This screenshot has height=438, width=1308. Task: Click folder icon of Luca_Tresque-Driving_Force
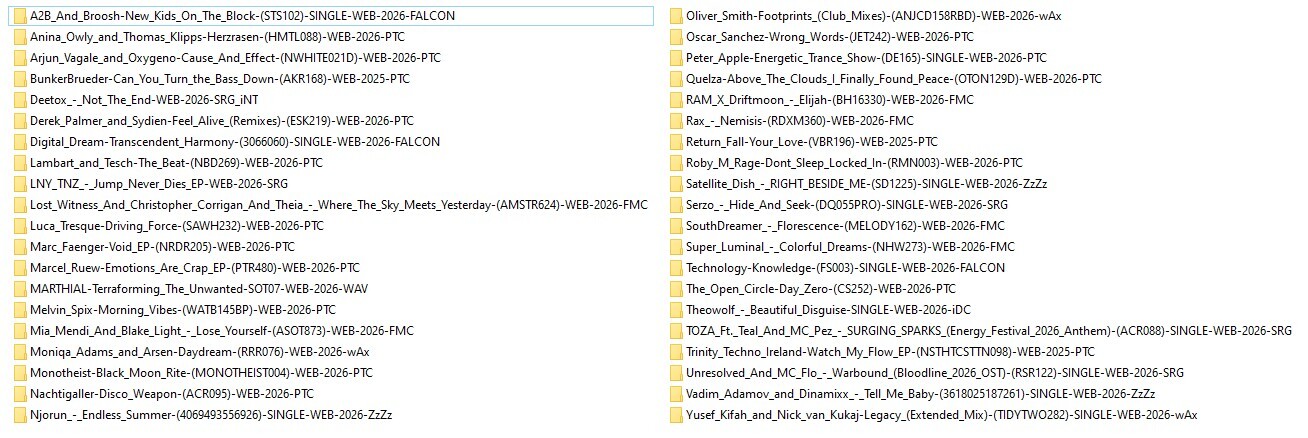tap(20, 226)
